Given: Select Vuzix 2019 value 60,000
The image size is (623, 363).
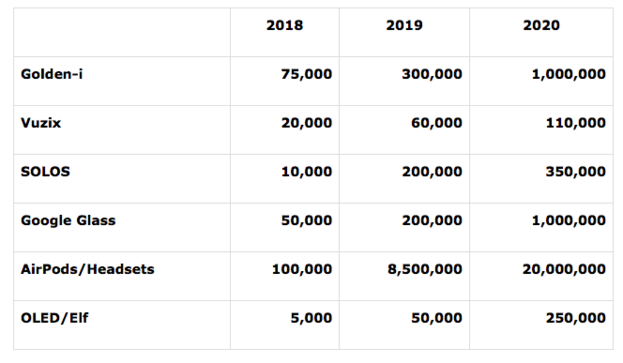Looking at the screenshot, I should click(437, 123).
